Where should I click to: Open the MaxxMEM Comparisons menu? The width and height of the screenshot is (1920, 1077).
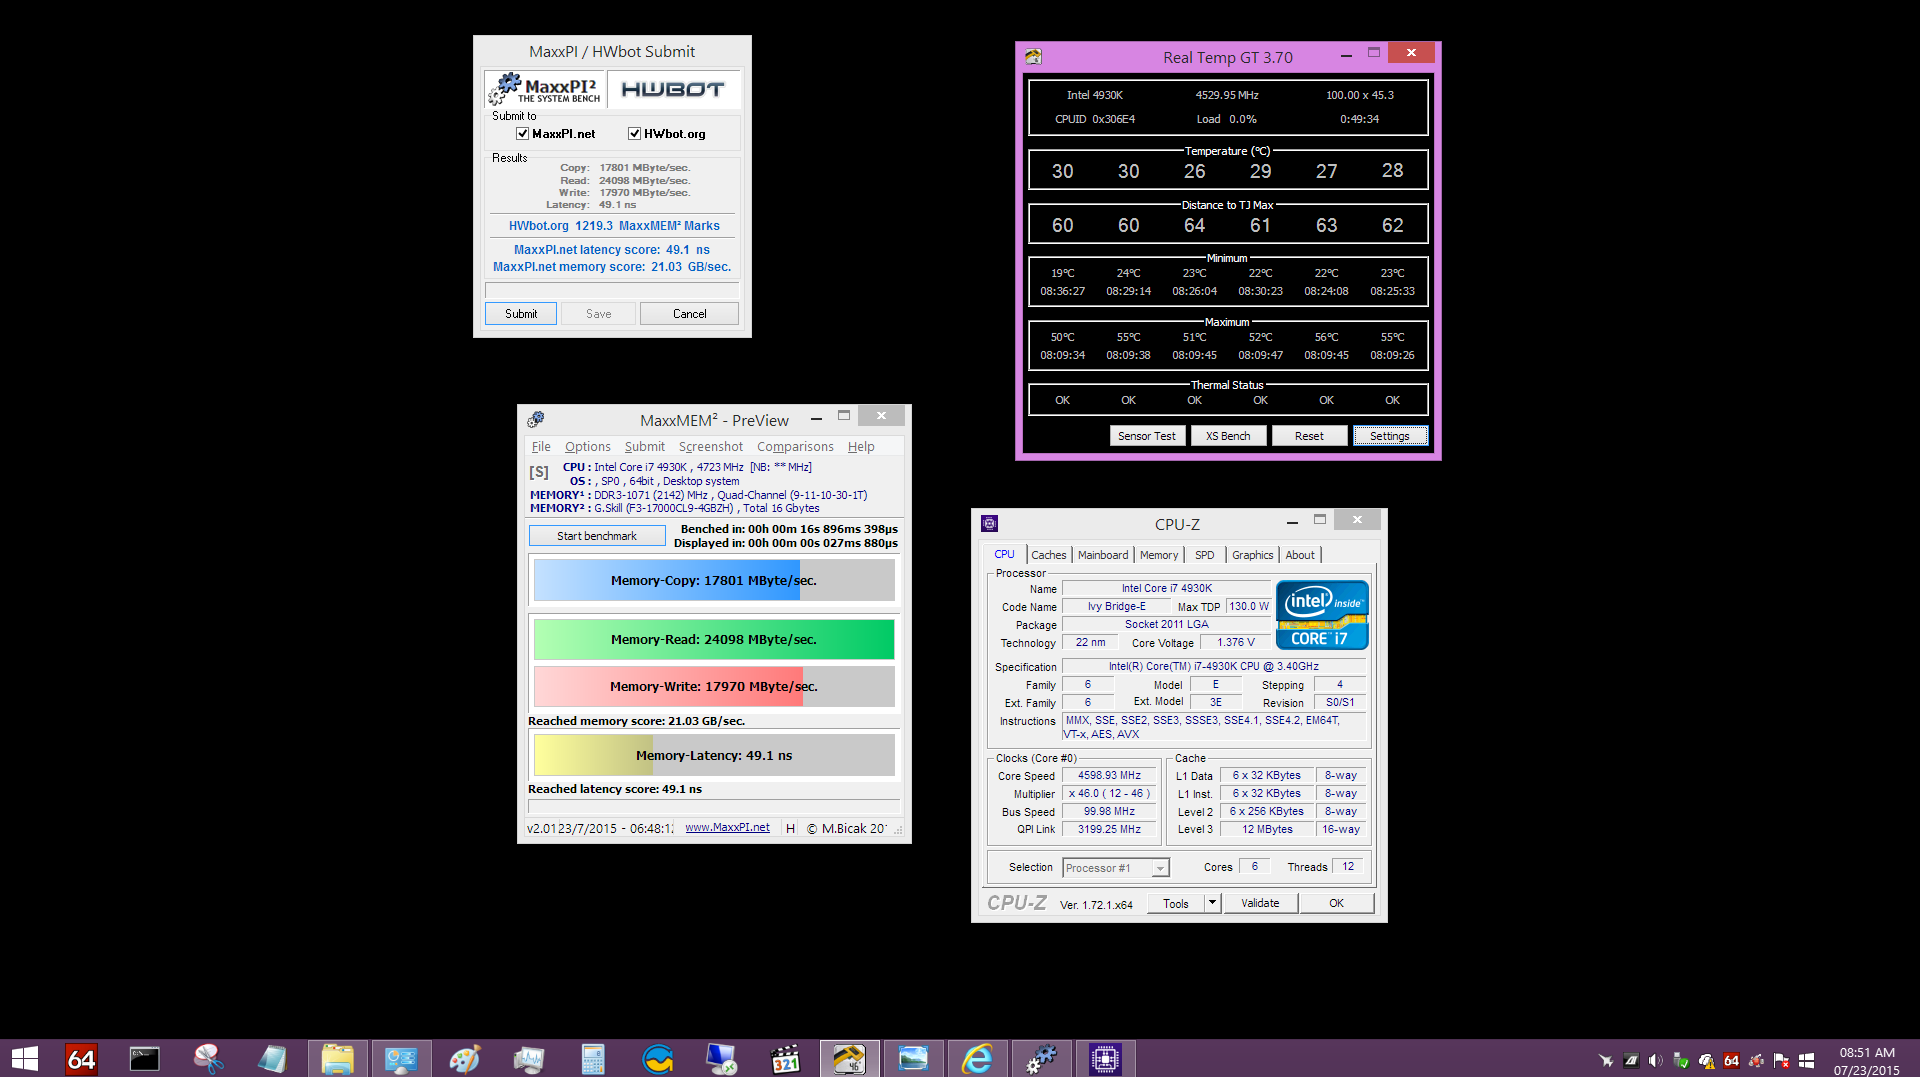pyautogui.click(x=795, y=447)
